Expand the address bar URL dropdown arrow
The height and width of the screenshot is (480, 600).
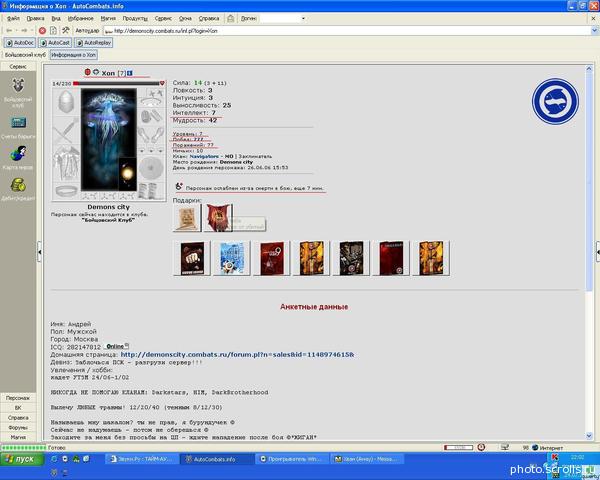[x=595, y=31]
